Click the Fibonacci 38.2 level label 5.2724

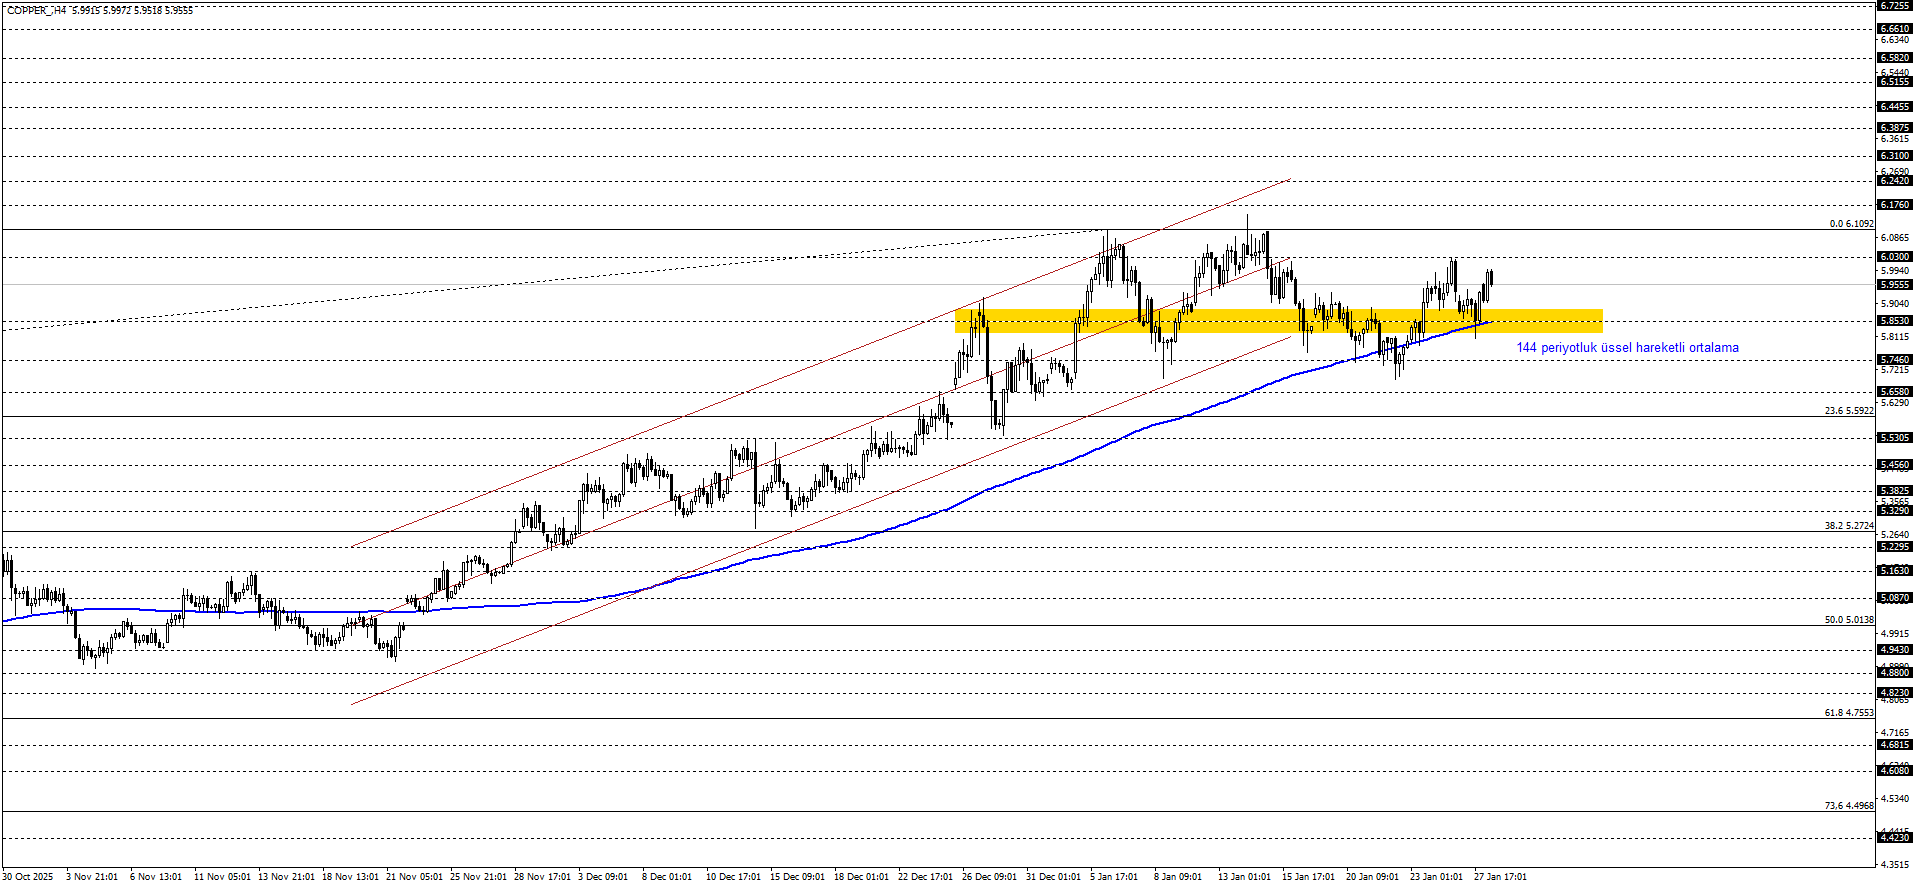coord(1849,526)
